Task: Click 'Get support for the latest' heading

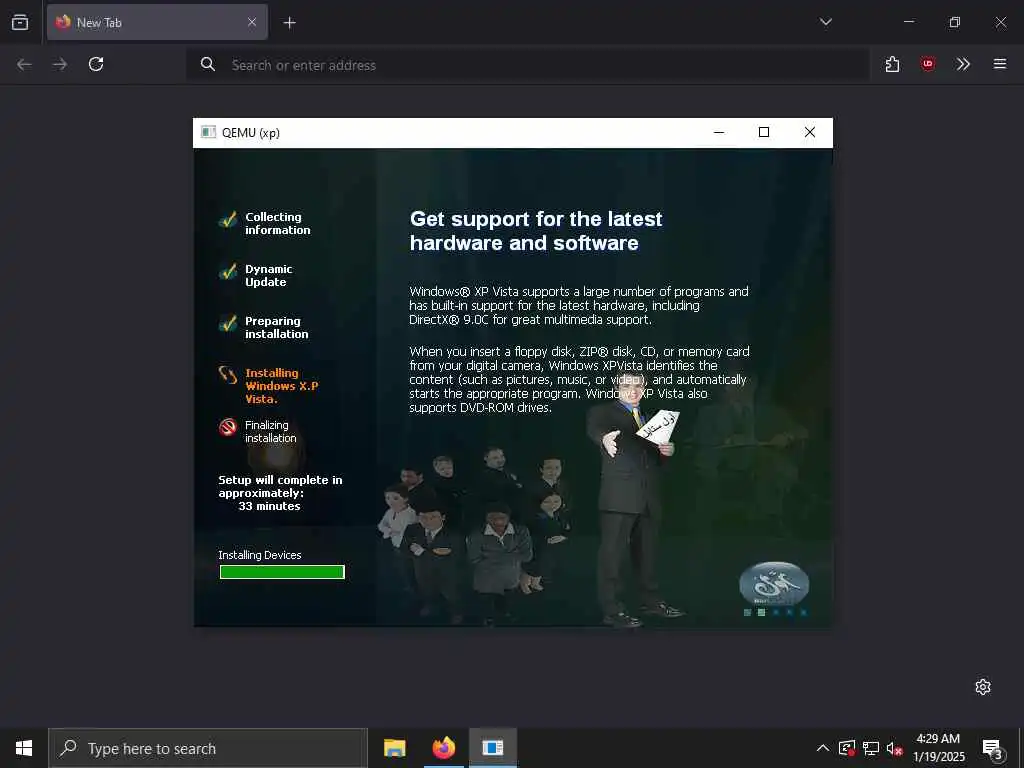Action: coord(536,219)
